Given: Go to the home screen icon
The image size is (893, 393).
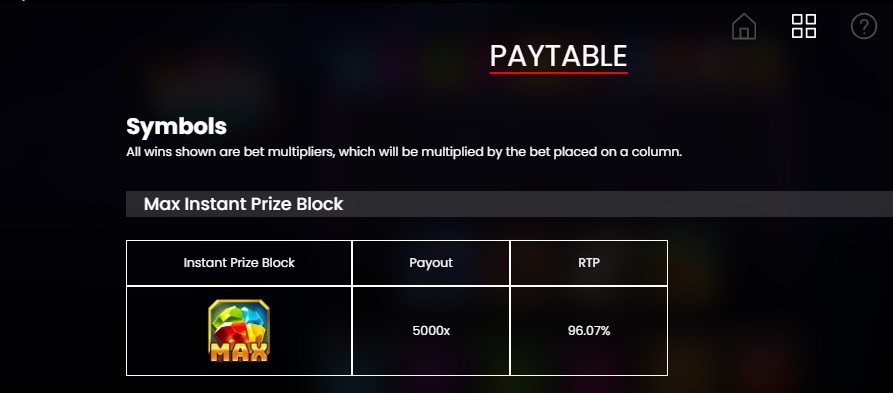Looking at the screenshot, I should [x=744, y=26].
